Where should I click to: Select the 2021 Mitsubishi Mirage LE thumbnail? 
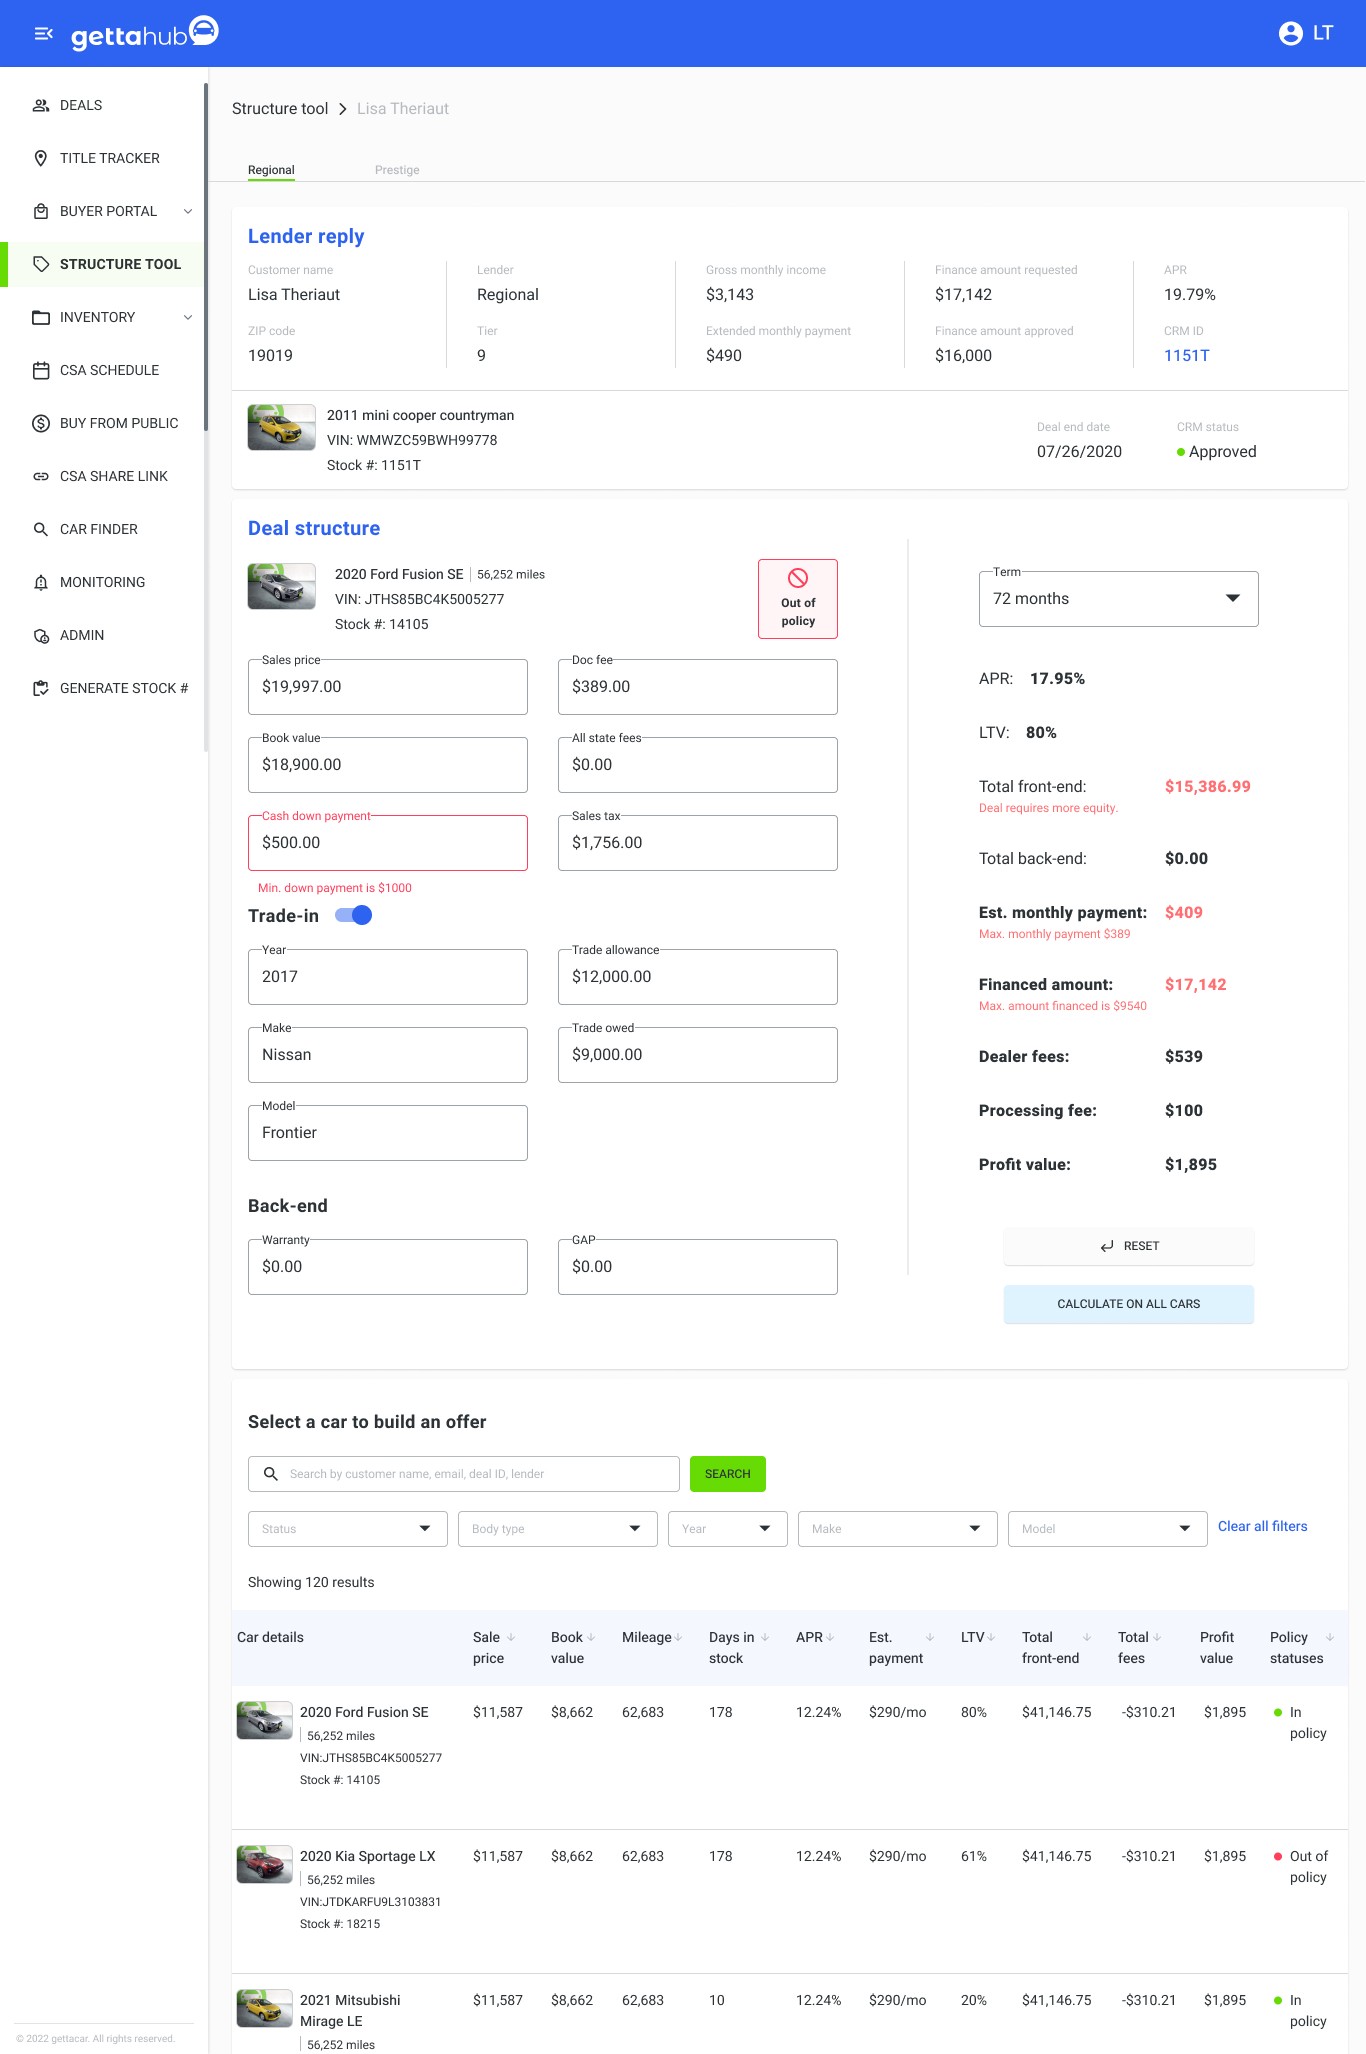click(264, 2008)
